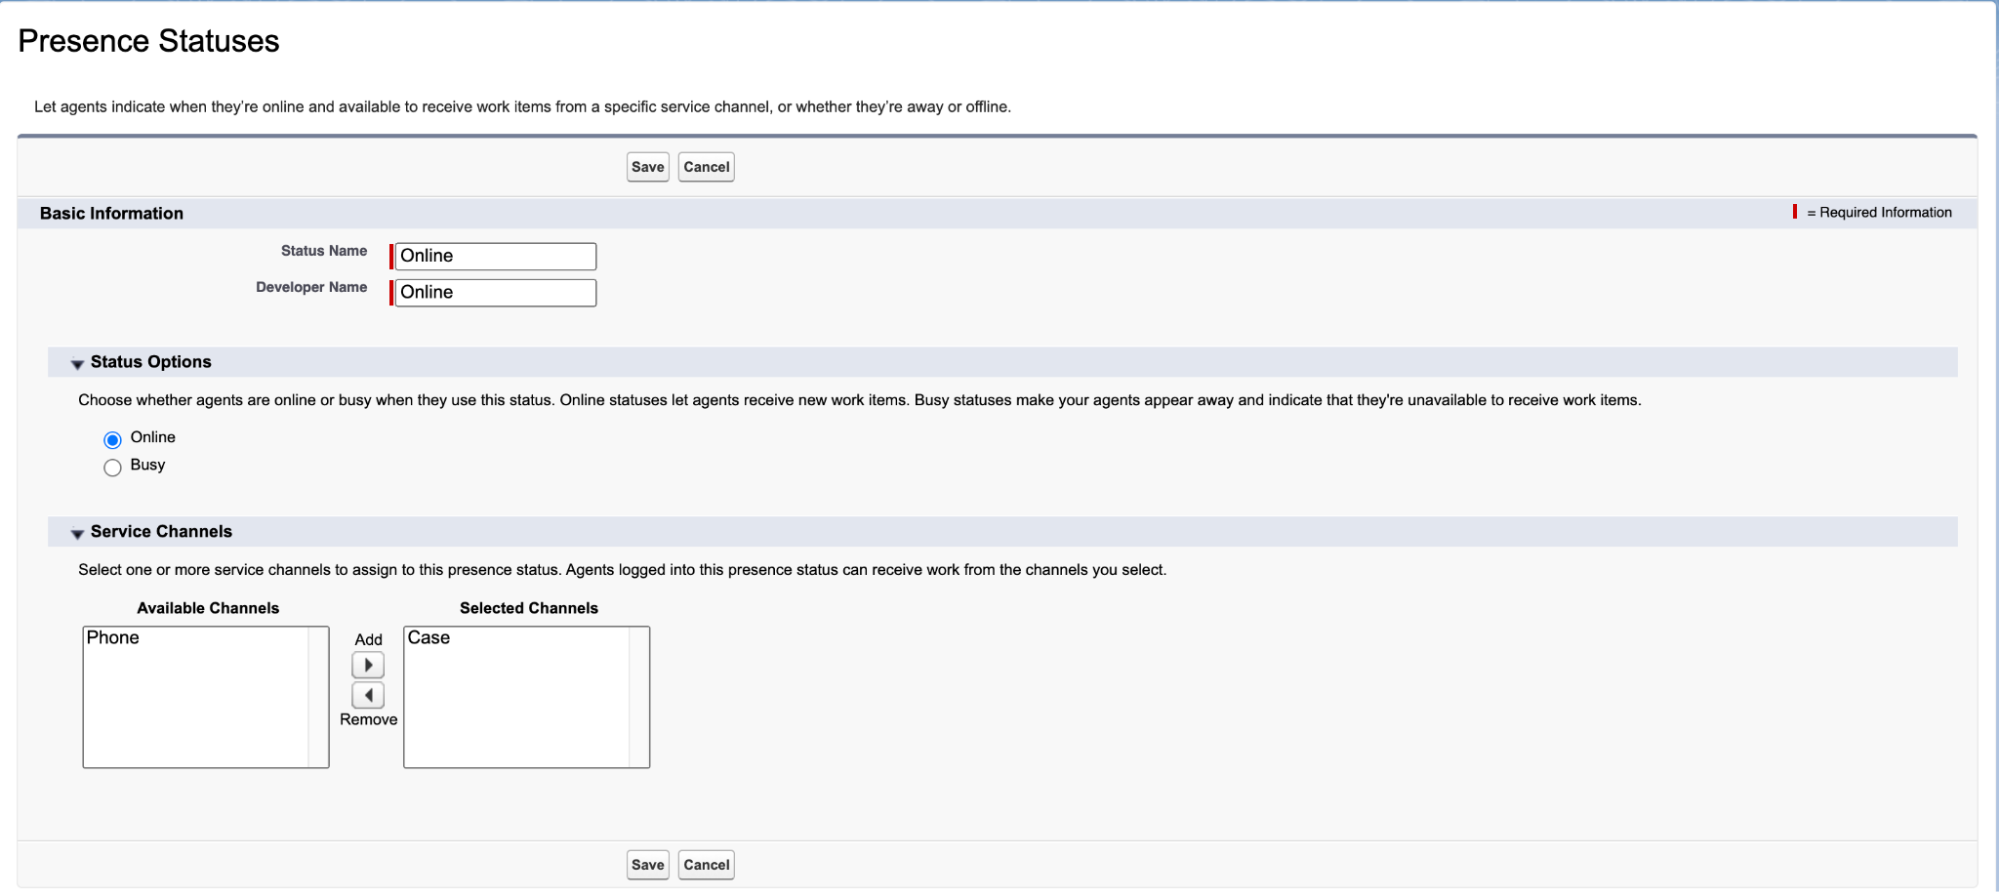Select Case in Selected Channels list

429,638
